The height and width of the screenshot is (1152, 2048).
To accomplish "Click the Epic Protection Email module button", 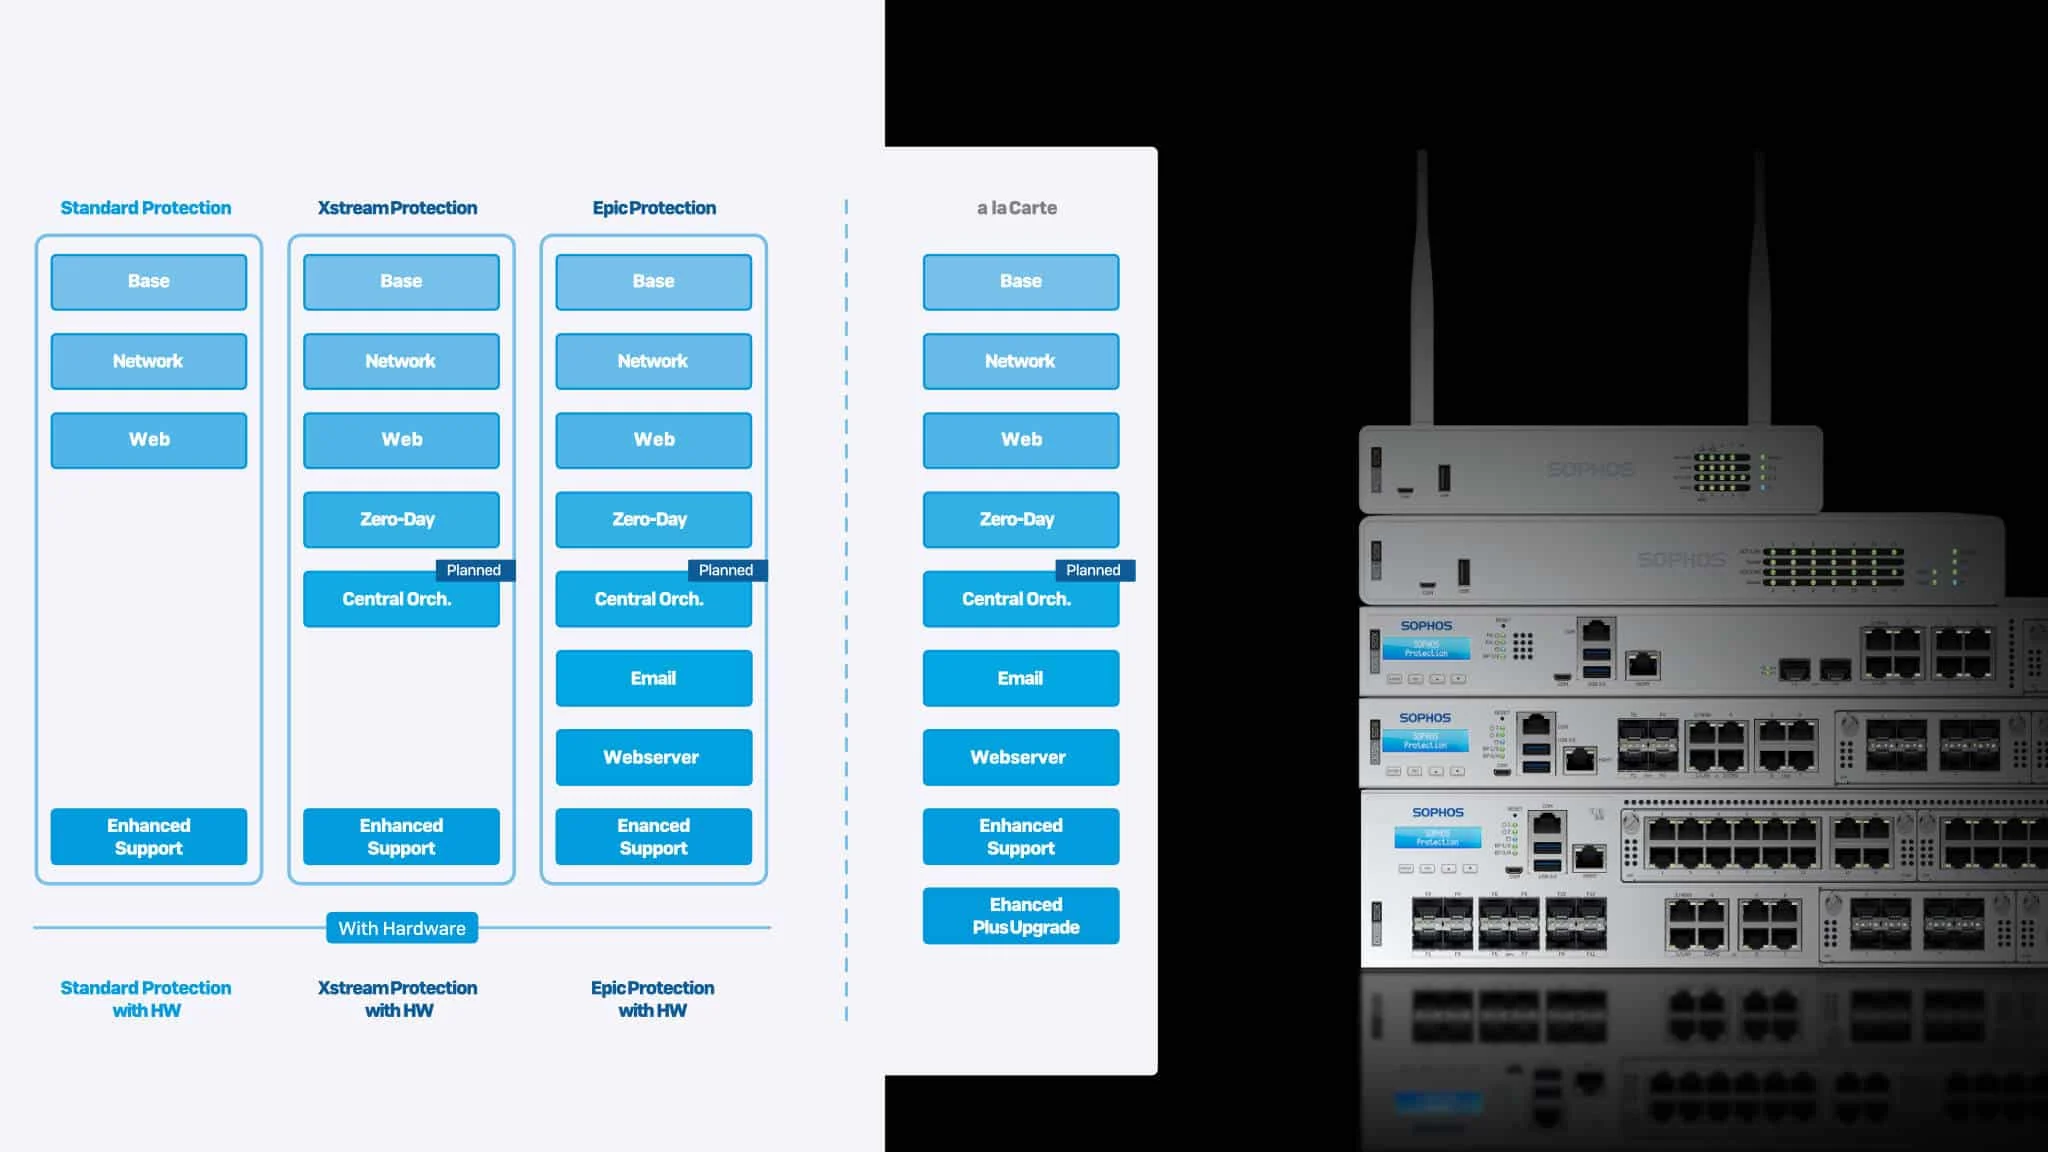I will pos(651,678).
